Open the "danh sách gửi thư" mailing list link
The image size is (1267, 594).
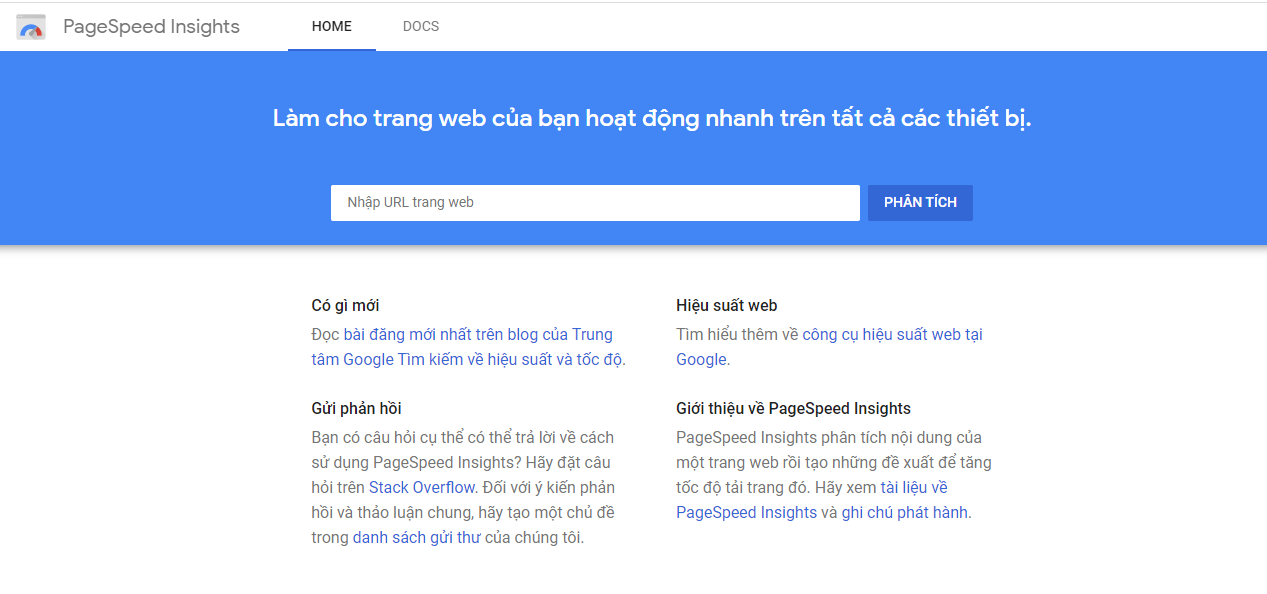(417, 537)
